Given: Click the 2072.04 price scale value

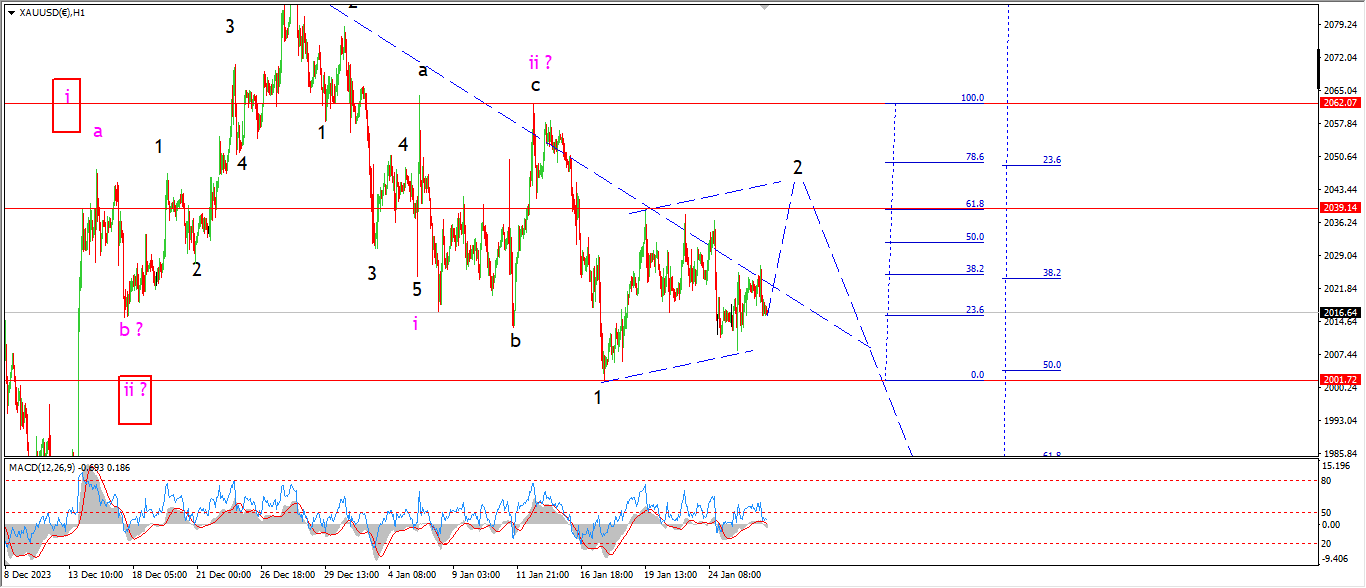Looking at the screenshot, I should [x=1339, y=57].
